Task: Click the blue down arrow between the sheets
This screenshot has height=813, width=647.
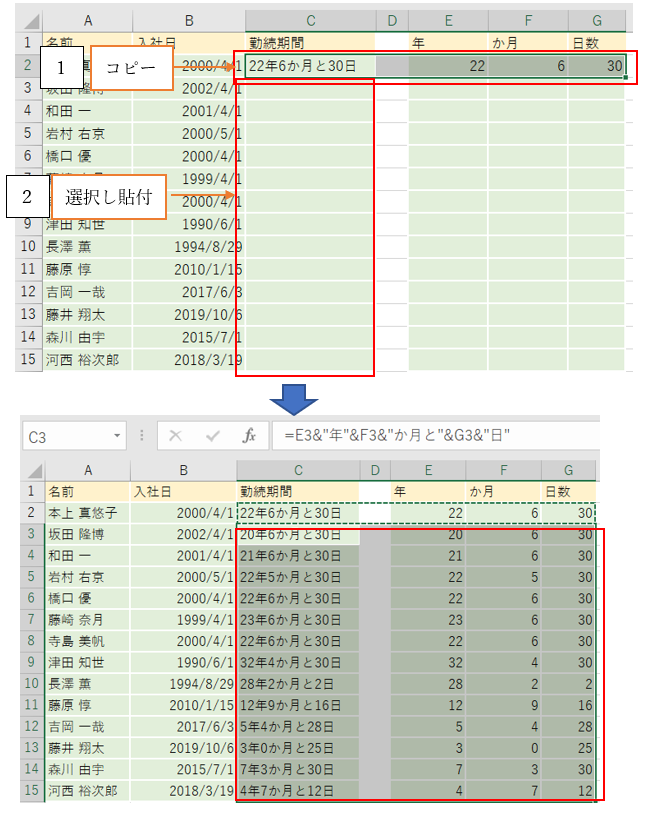Action: [x=294, y=396]
